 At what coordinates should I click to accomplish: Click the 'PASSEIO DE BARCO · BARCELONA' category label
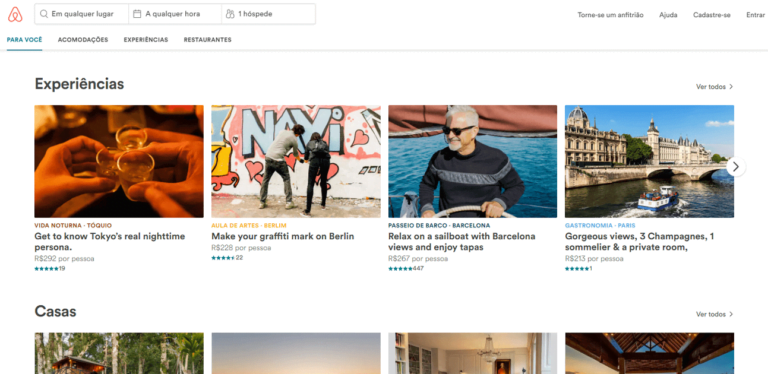(439, 226)
